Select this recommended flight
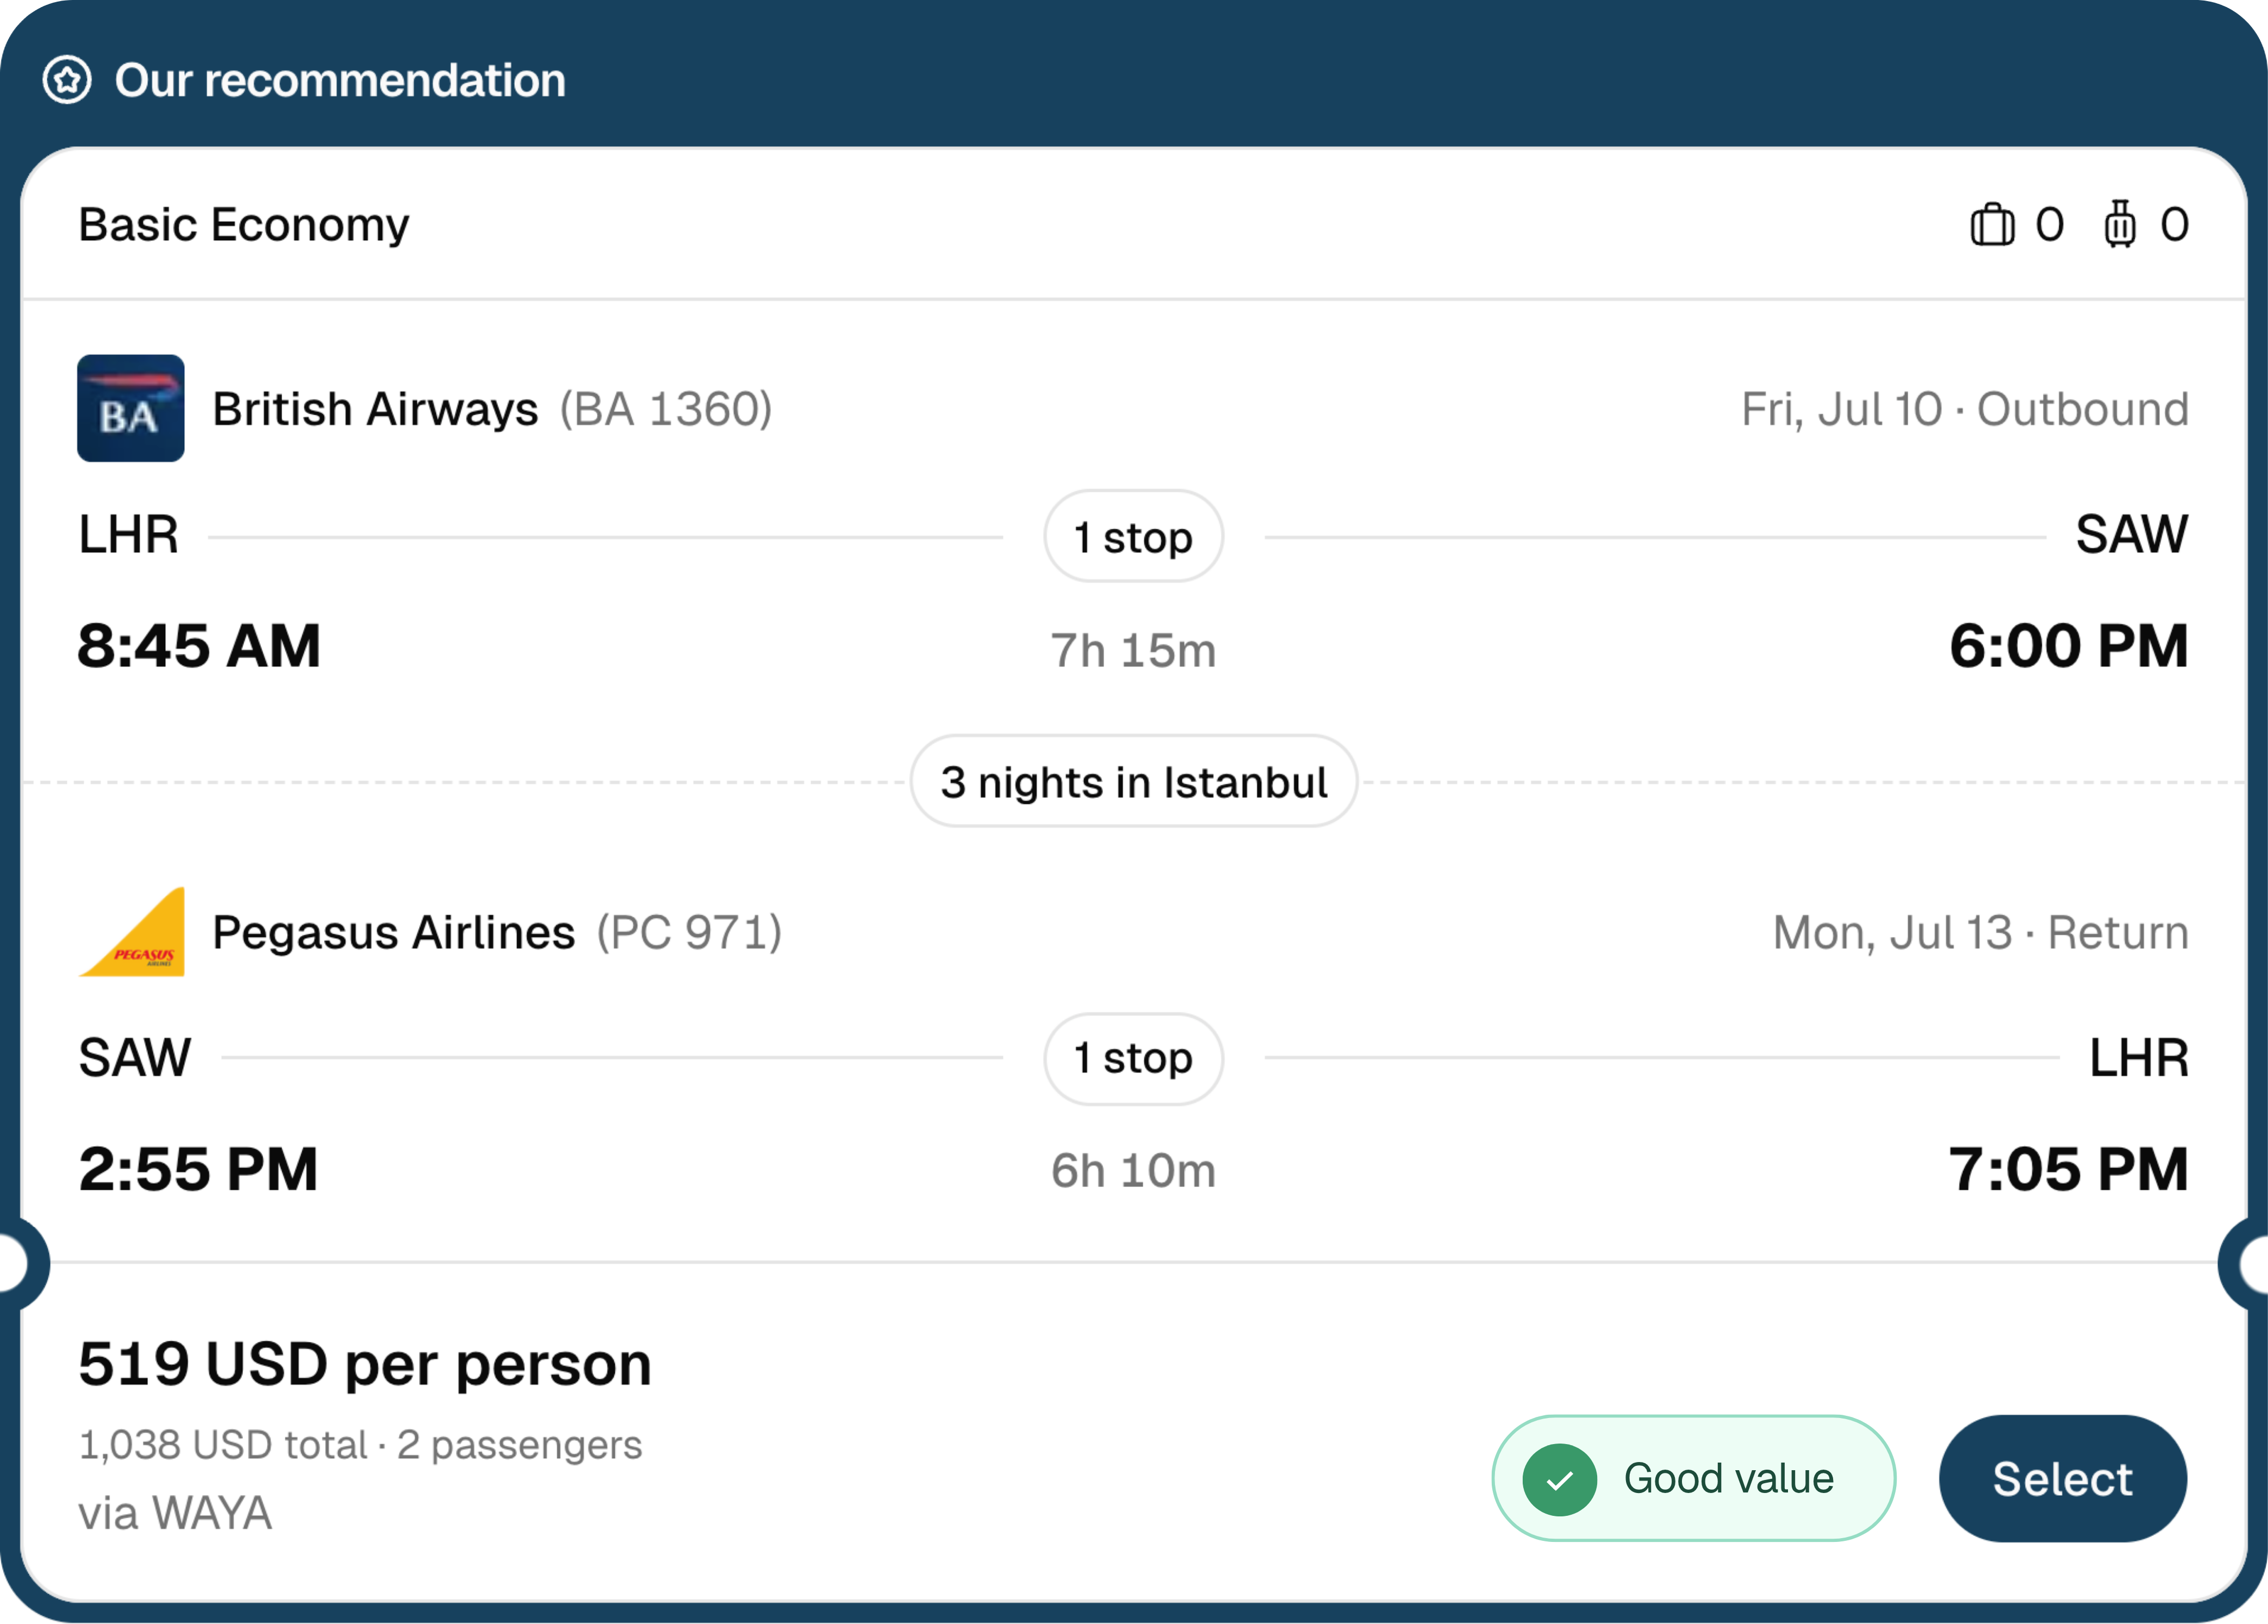The height and width of the screenshot is (1624, 2268). coord(2062,1479)
